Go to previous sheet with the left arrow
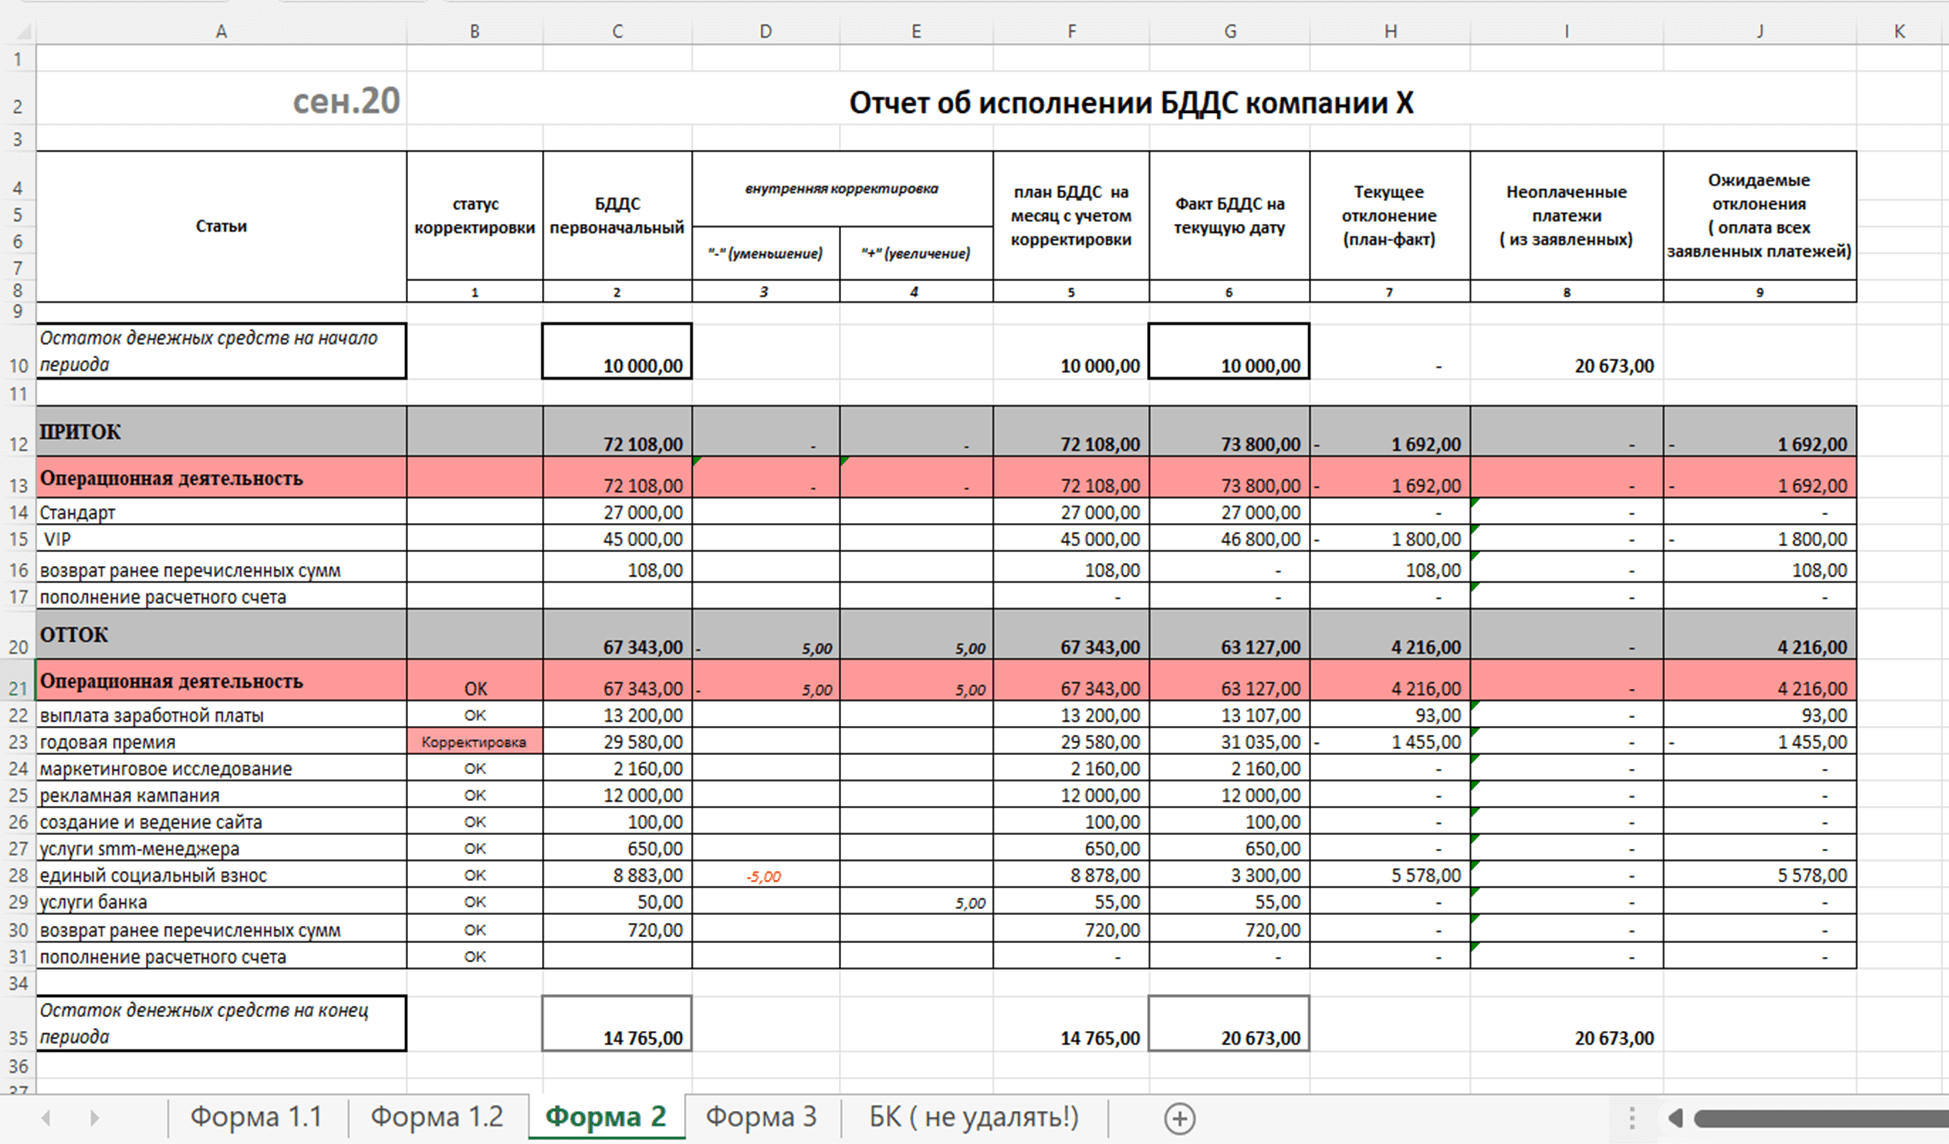 tap(46, 1118)
